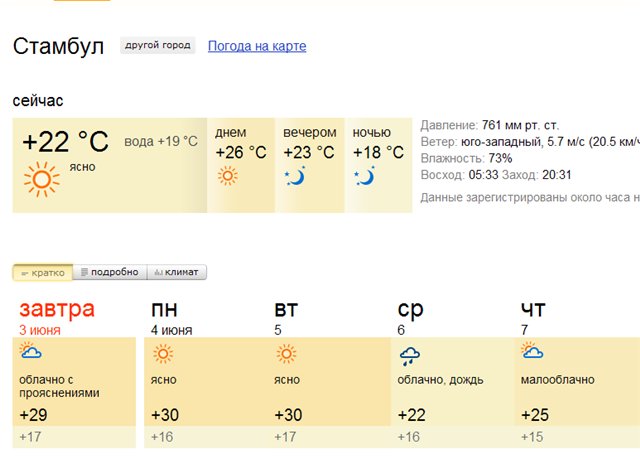Select the ср day column heading
Image resolution: width=640 pixels, height=473 pixels.
410,309
